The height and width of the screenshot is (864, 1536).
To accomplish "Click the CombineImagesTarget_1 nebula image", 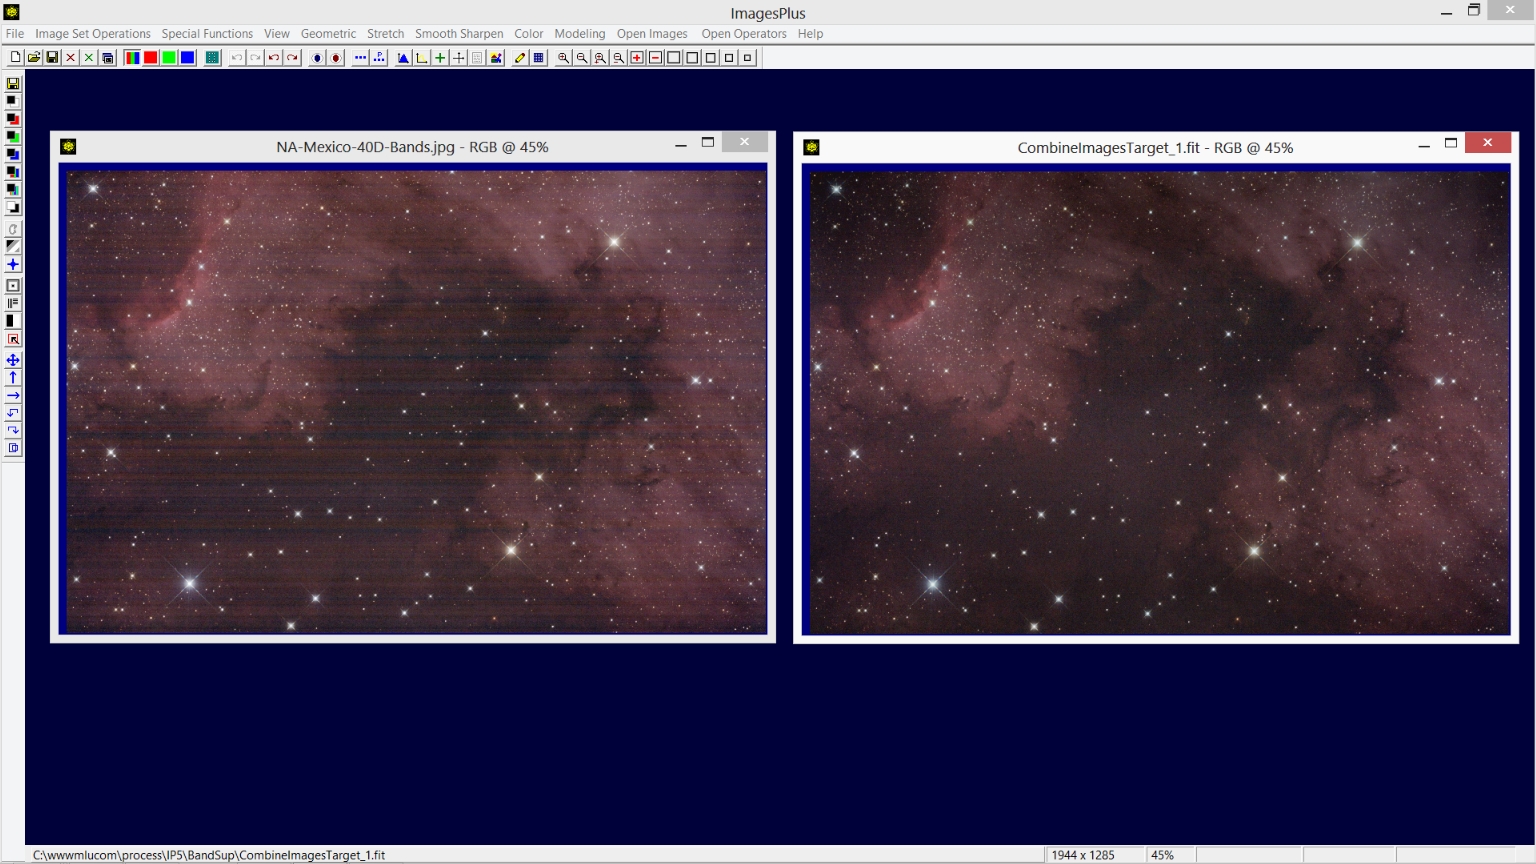I will pyautogui.click(x=1159, y=401).
